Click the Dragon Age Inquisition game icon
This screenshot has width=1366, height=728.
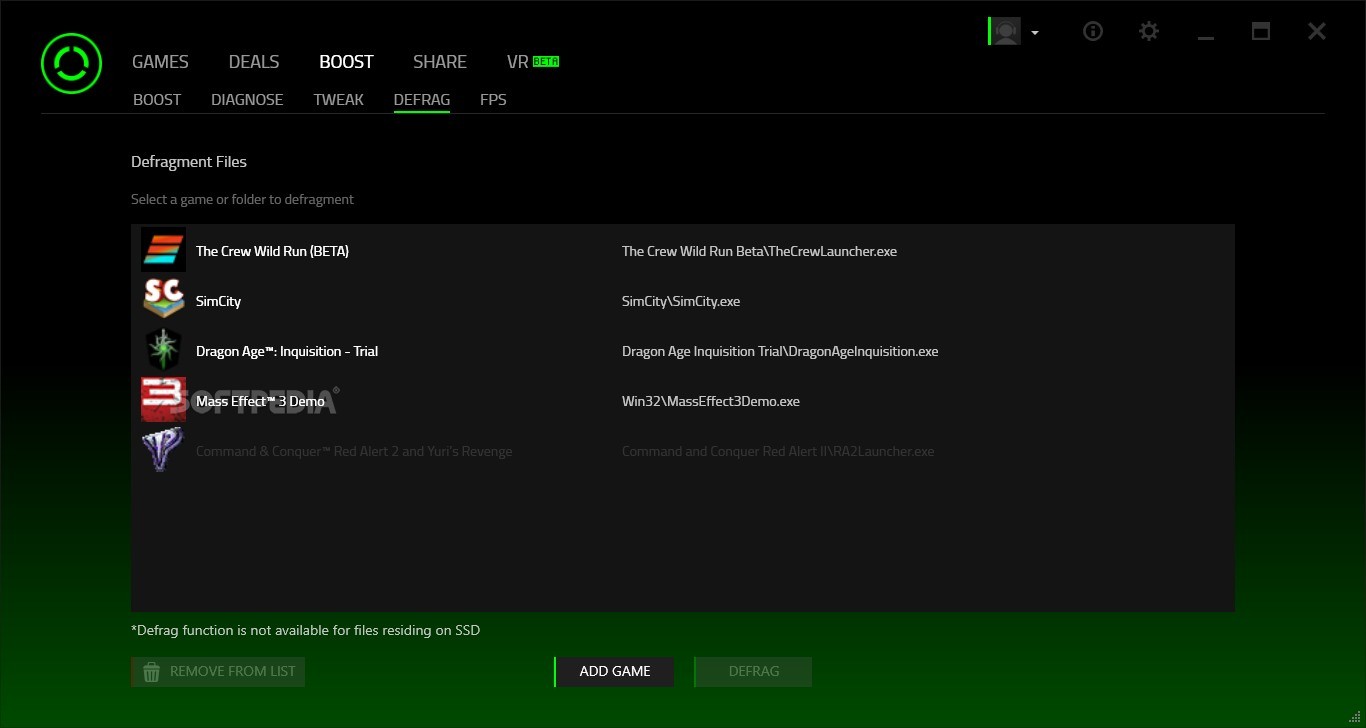(163, 350)
